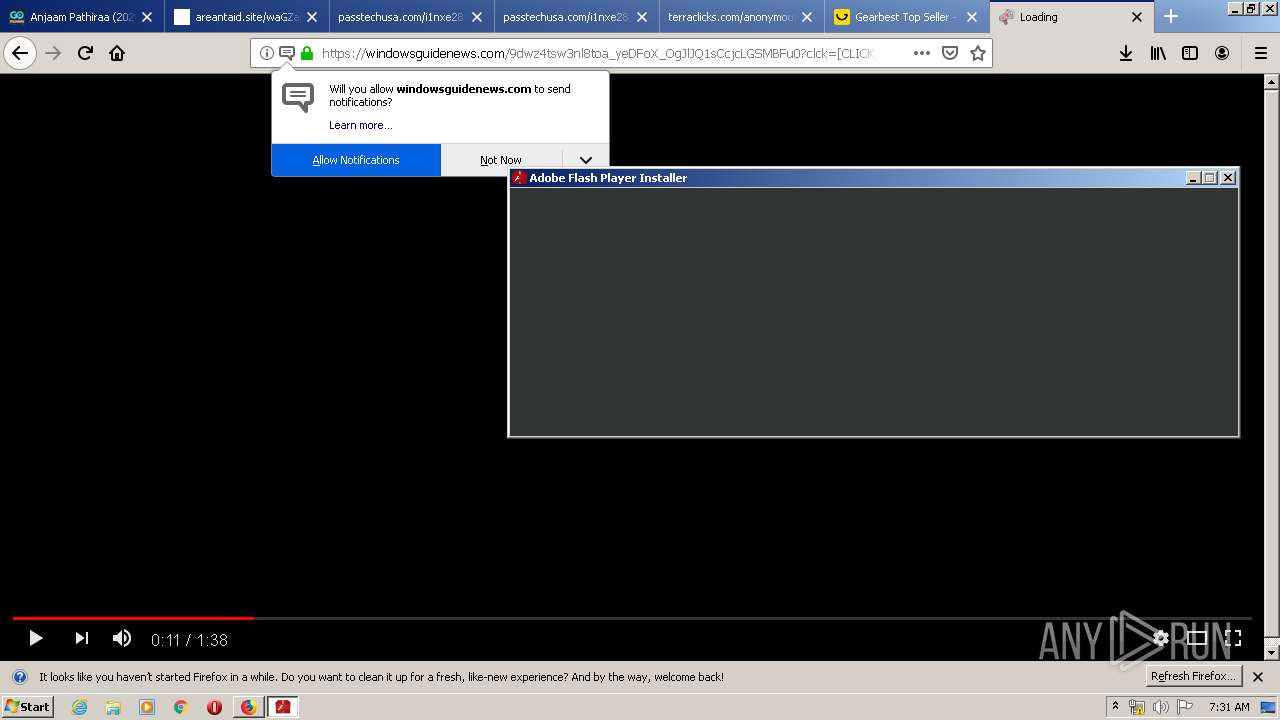Switch video to theater mode
This screenshot has width=1280, height=720.
coord(1197,638)
